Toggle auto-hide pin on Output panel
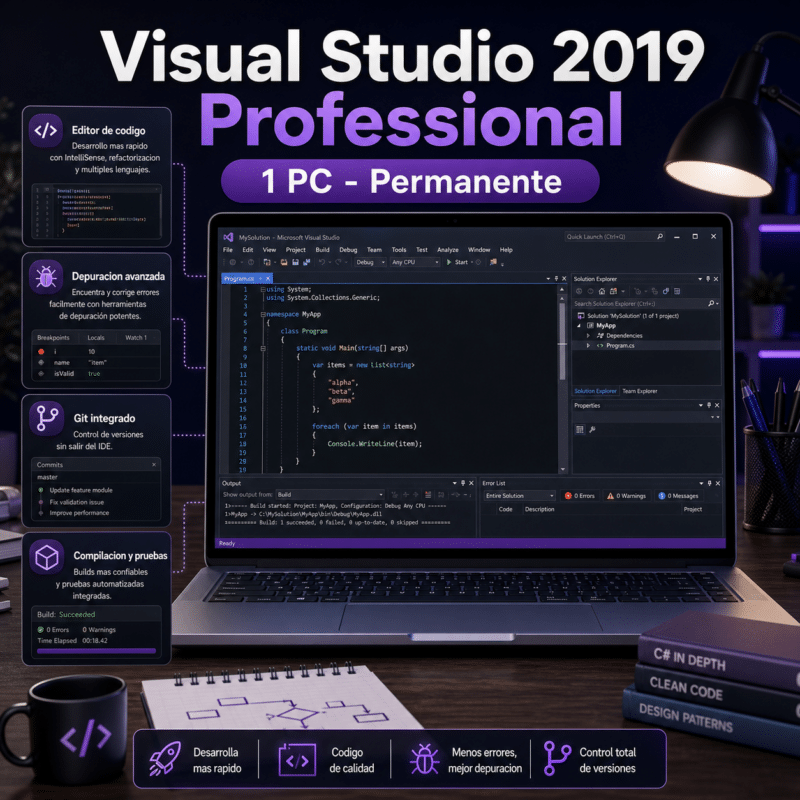Image resolution: width=800 pixels, height=800 pixels. (x=463, y=483)
